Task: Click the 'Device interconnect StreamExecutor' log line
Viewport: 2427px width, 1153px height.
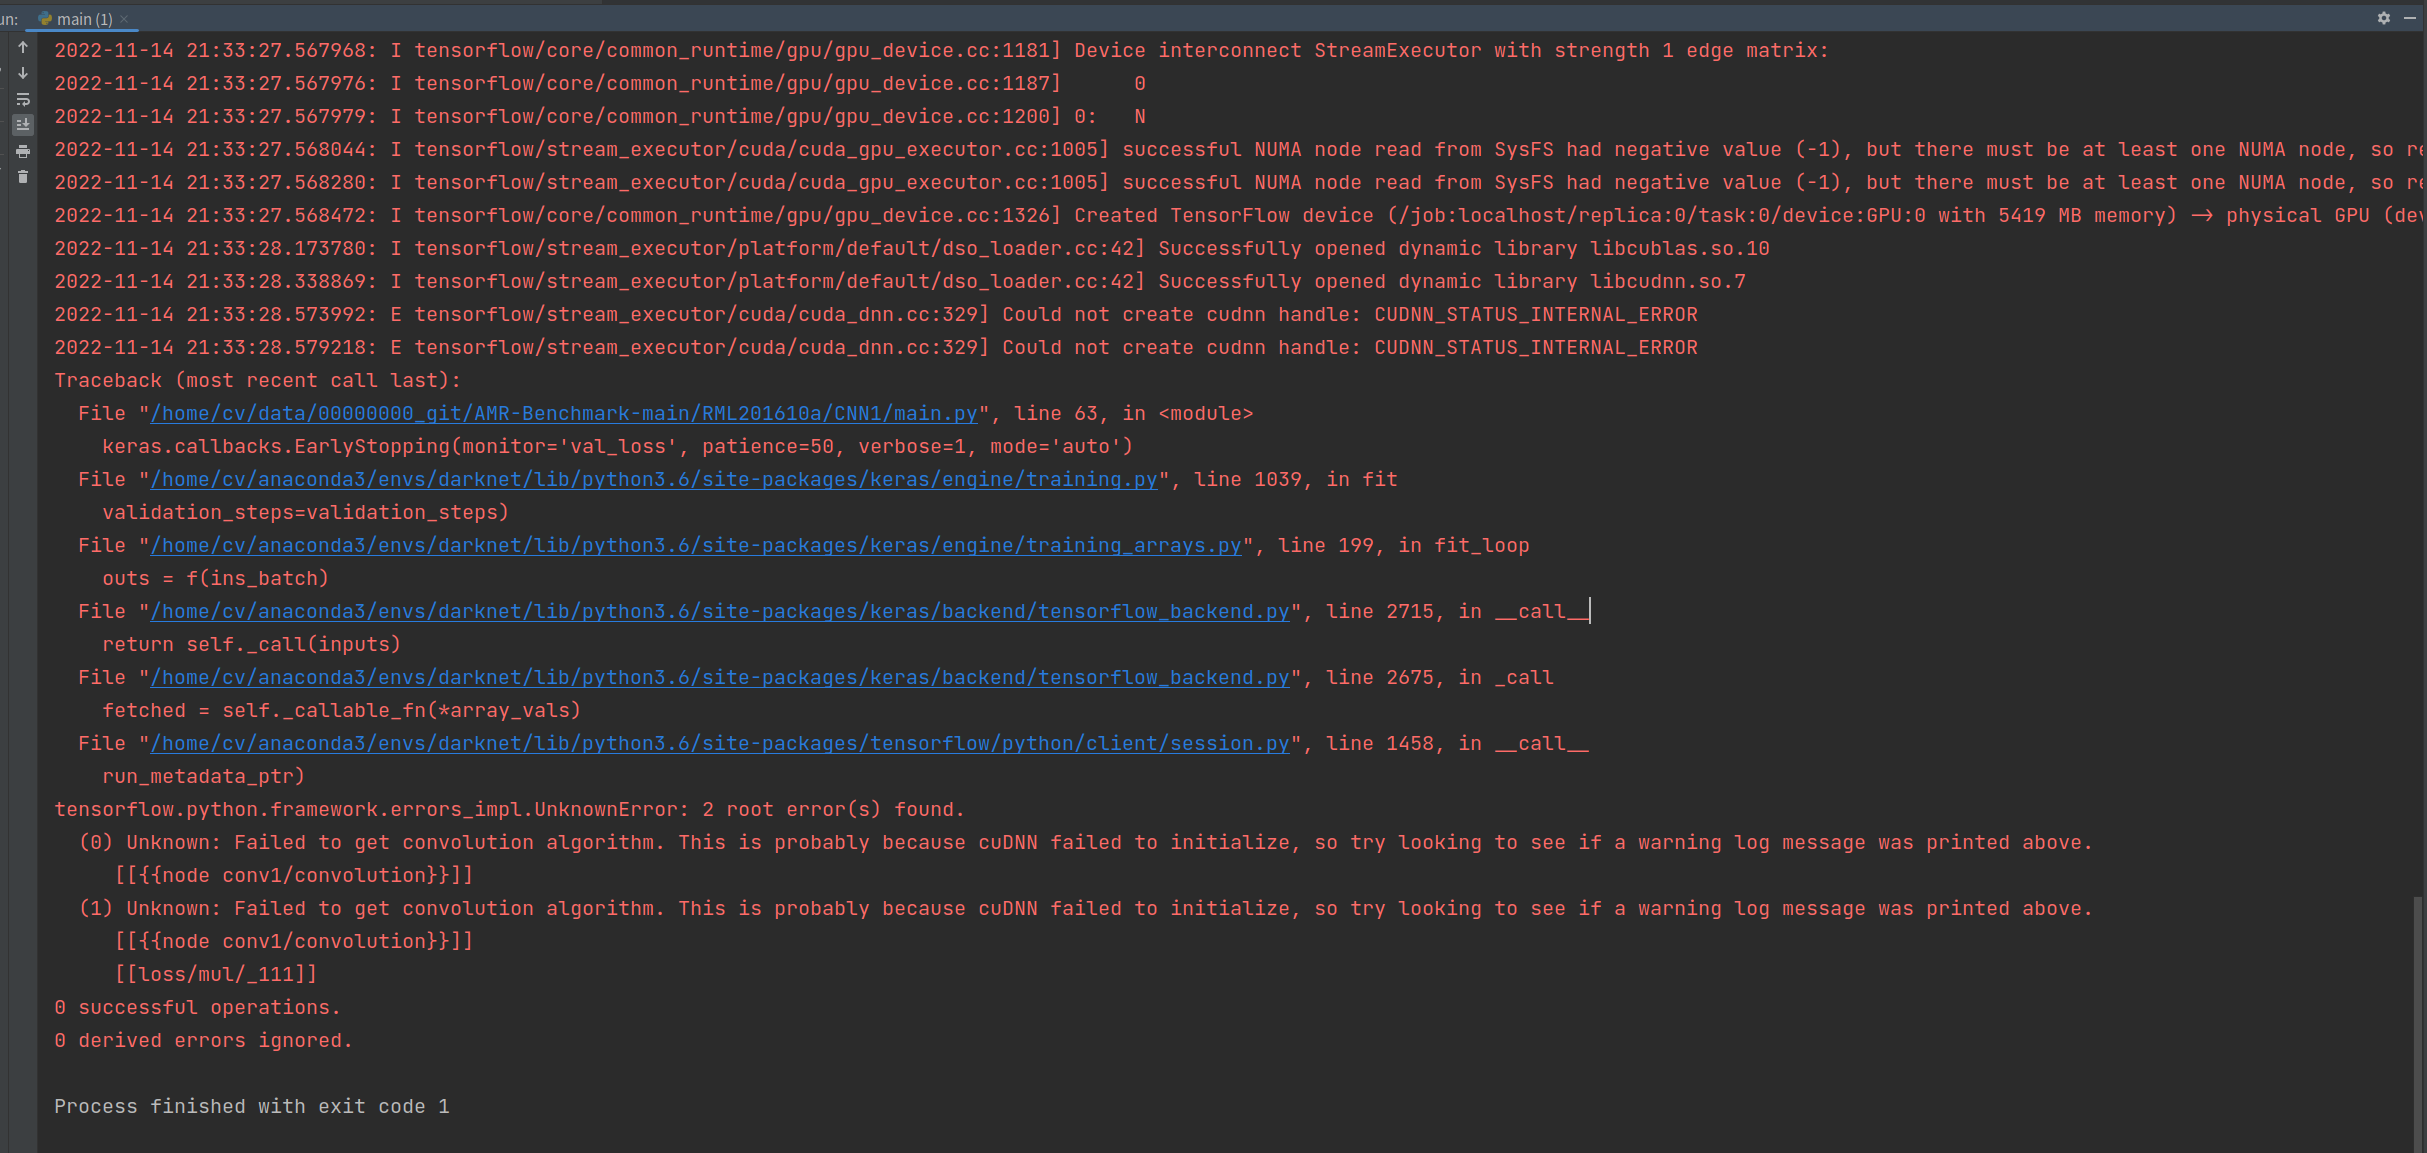Action: [942, 50]
